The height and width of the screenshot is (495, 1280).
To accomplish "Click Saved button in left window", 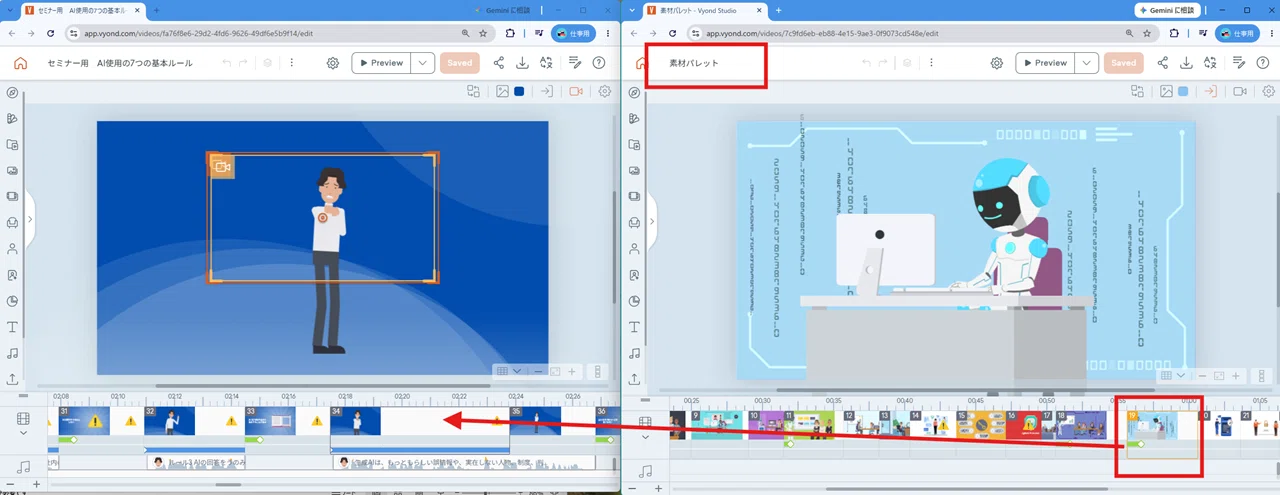I will point(460,63).
